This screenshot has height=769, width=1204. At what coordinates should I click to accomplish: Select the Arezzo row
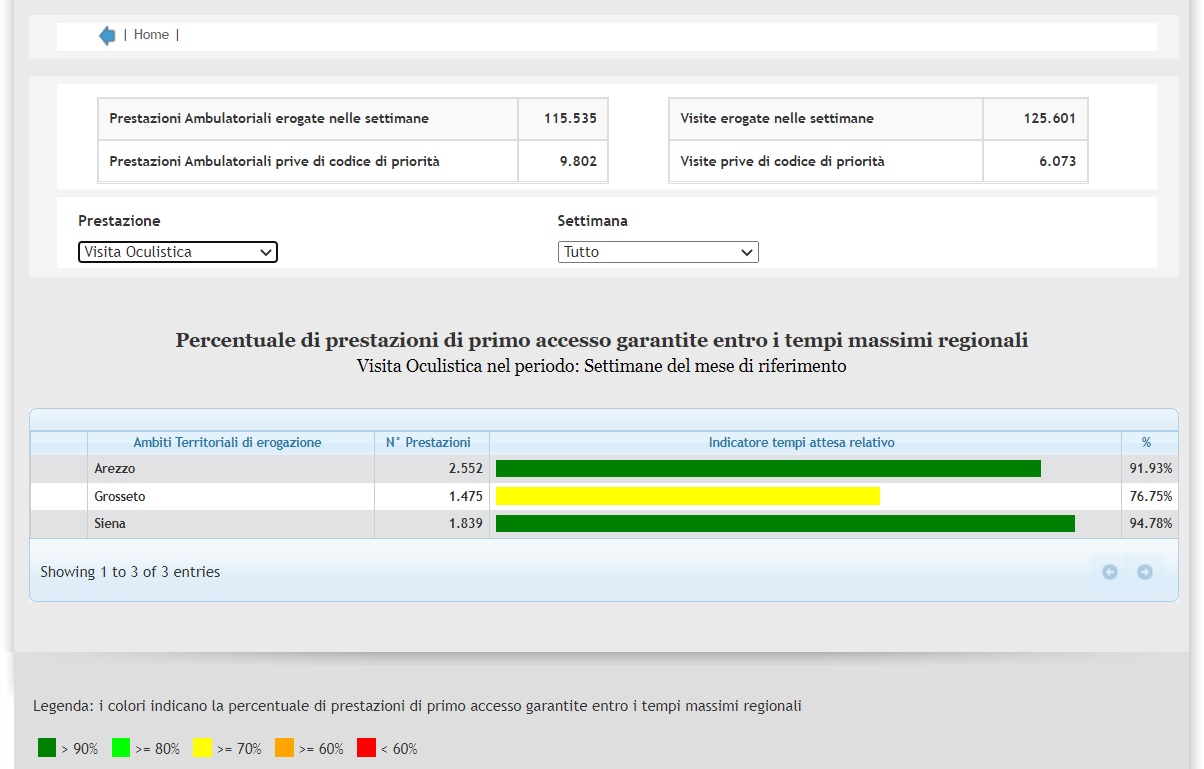[x=115, y=469]
